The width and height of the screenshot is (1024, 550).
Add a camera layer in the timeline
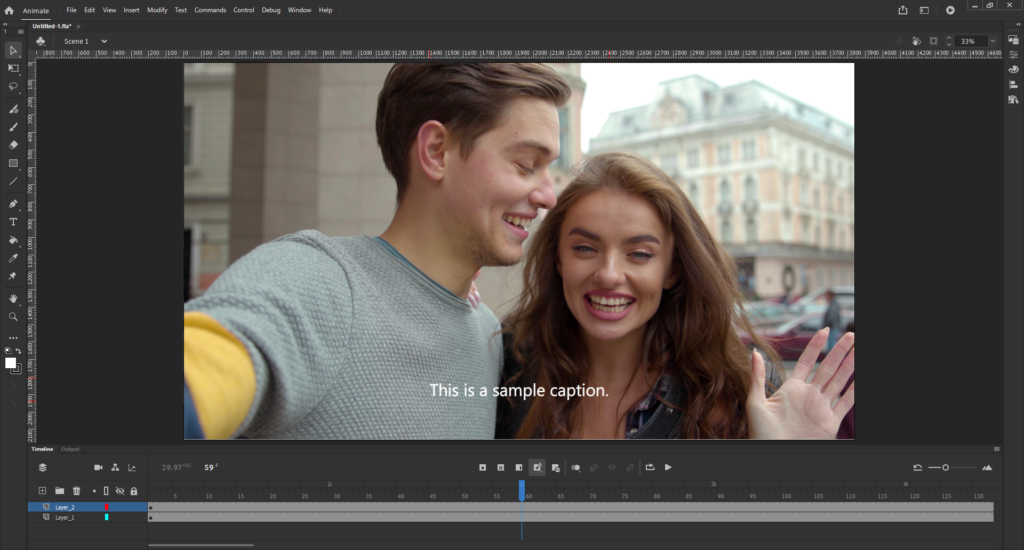click(x=98, y=467)
